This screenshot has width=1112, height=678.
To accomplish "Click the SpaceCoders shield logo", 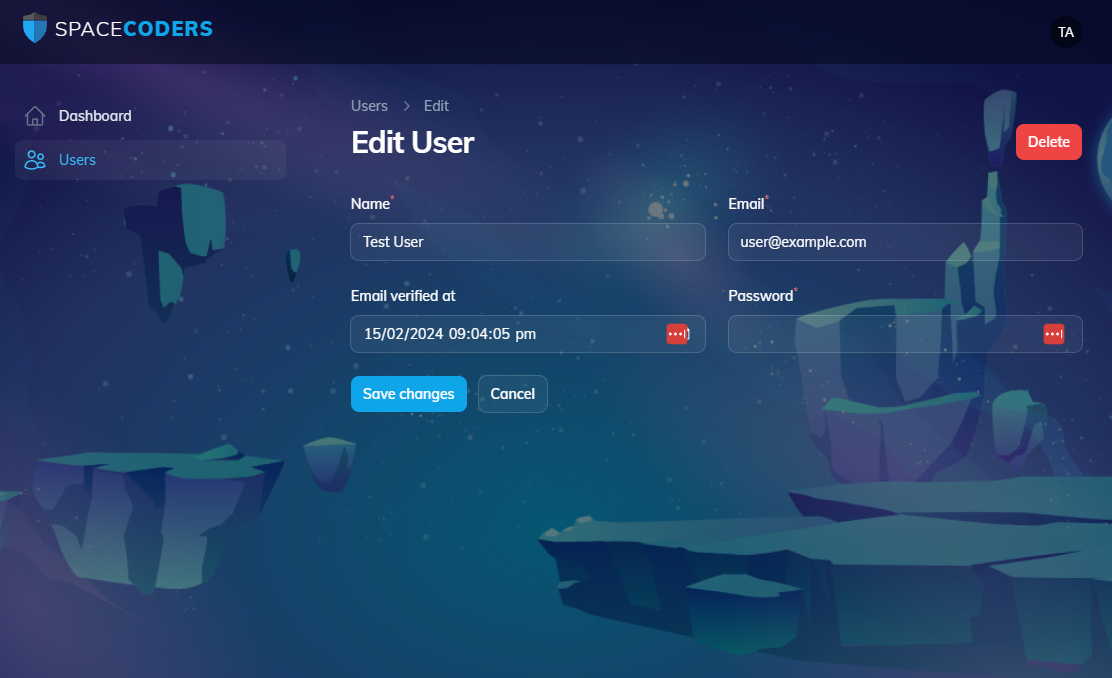I will pyautogui.click(x=35, y=28).
